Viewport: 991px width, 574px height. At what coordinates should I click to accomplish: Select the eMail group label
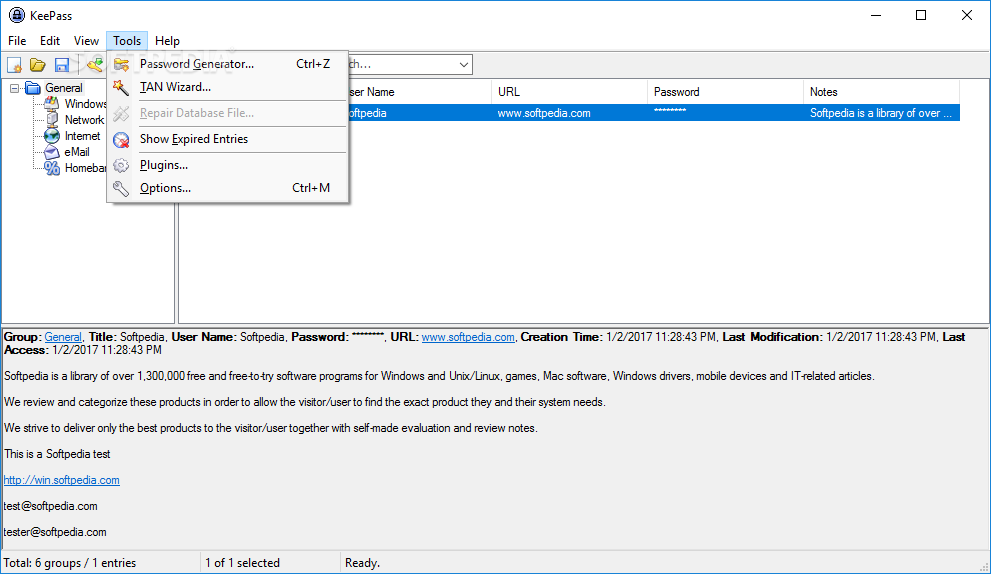76,152
